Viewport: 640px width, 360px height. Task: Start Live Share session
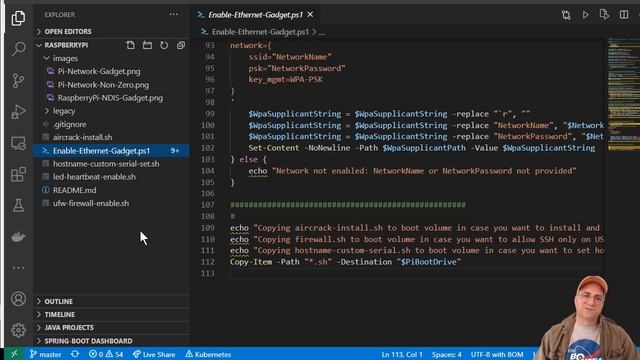(154, 354)
